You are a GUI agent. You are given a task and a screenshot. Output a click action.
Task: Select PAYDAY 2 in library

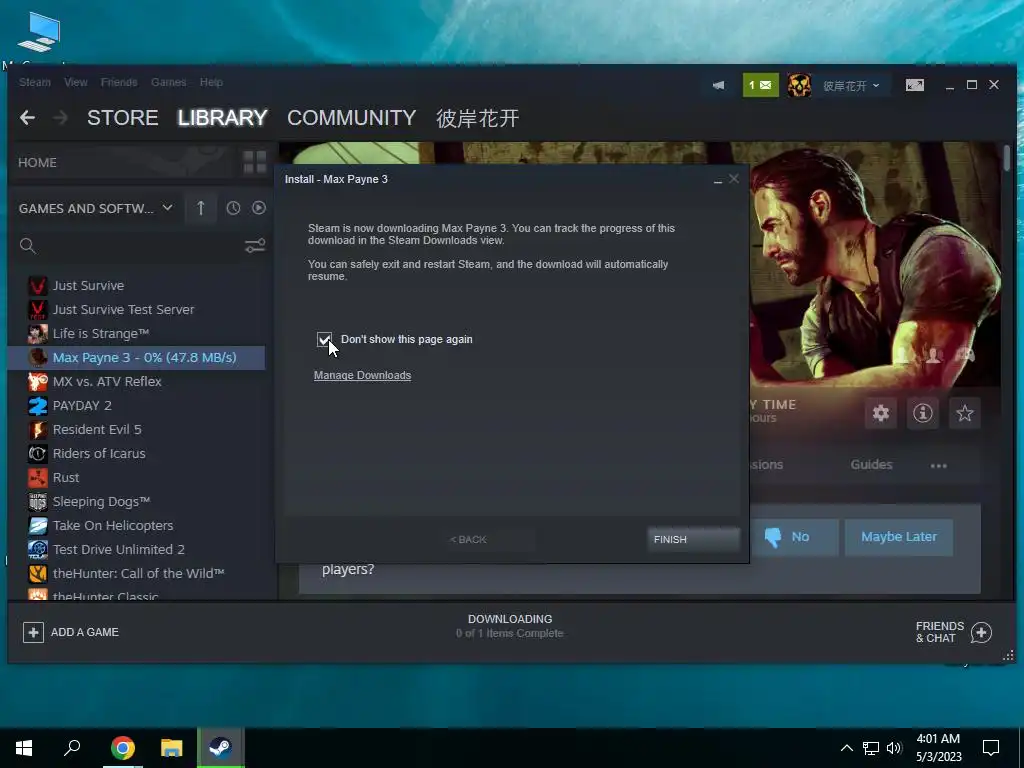(137, 406)
